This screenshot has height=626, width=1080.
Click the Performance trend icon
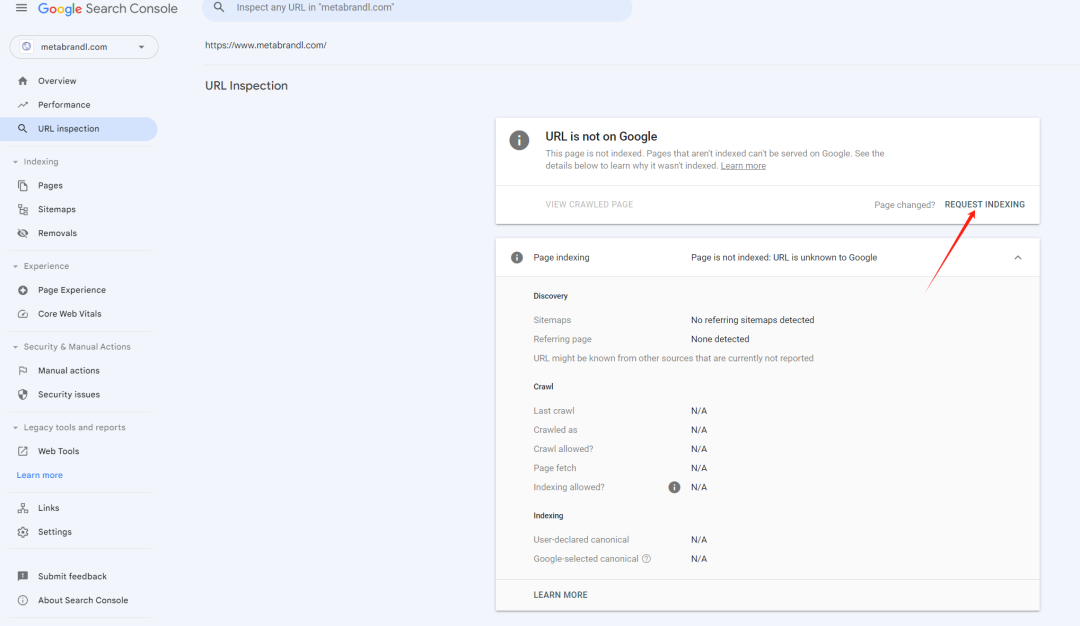[x=23, y=105]
